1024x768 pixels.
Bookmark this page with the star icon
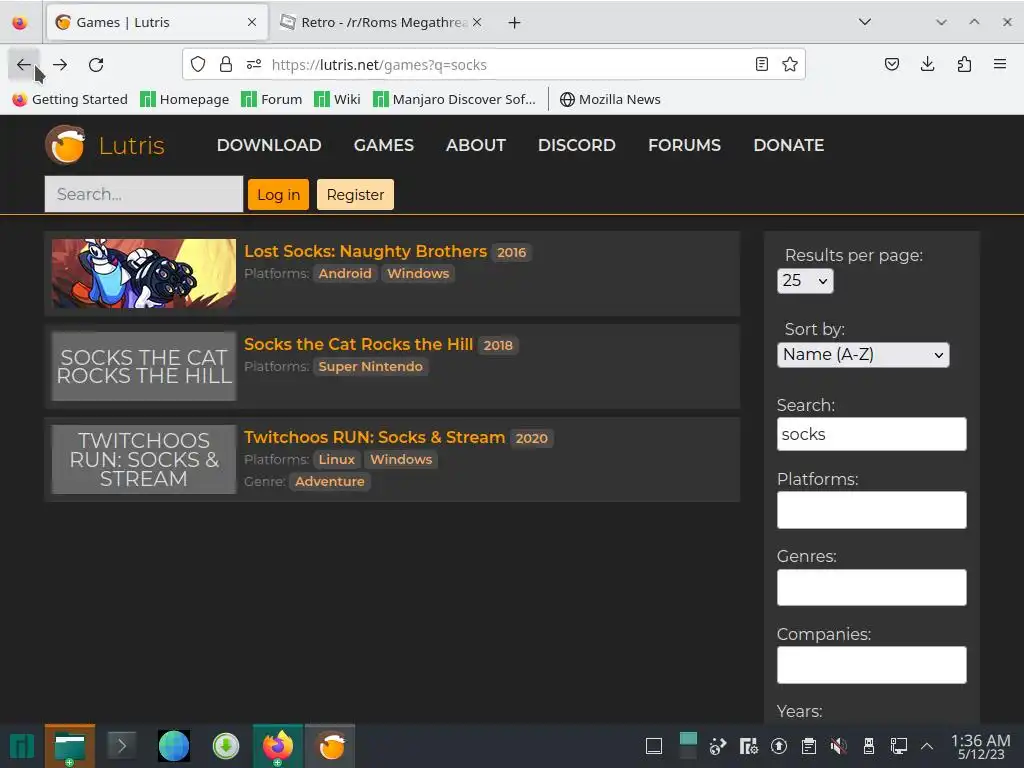[790, 64]
